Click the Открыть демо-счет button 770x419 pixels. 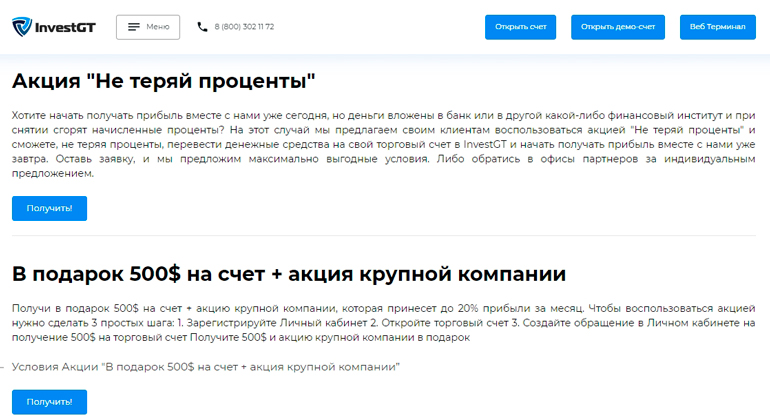point(618,27)
